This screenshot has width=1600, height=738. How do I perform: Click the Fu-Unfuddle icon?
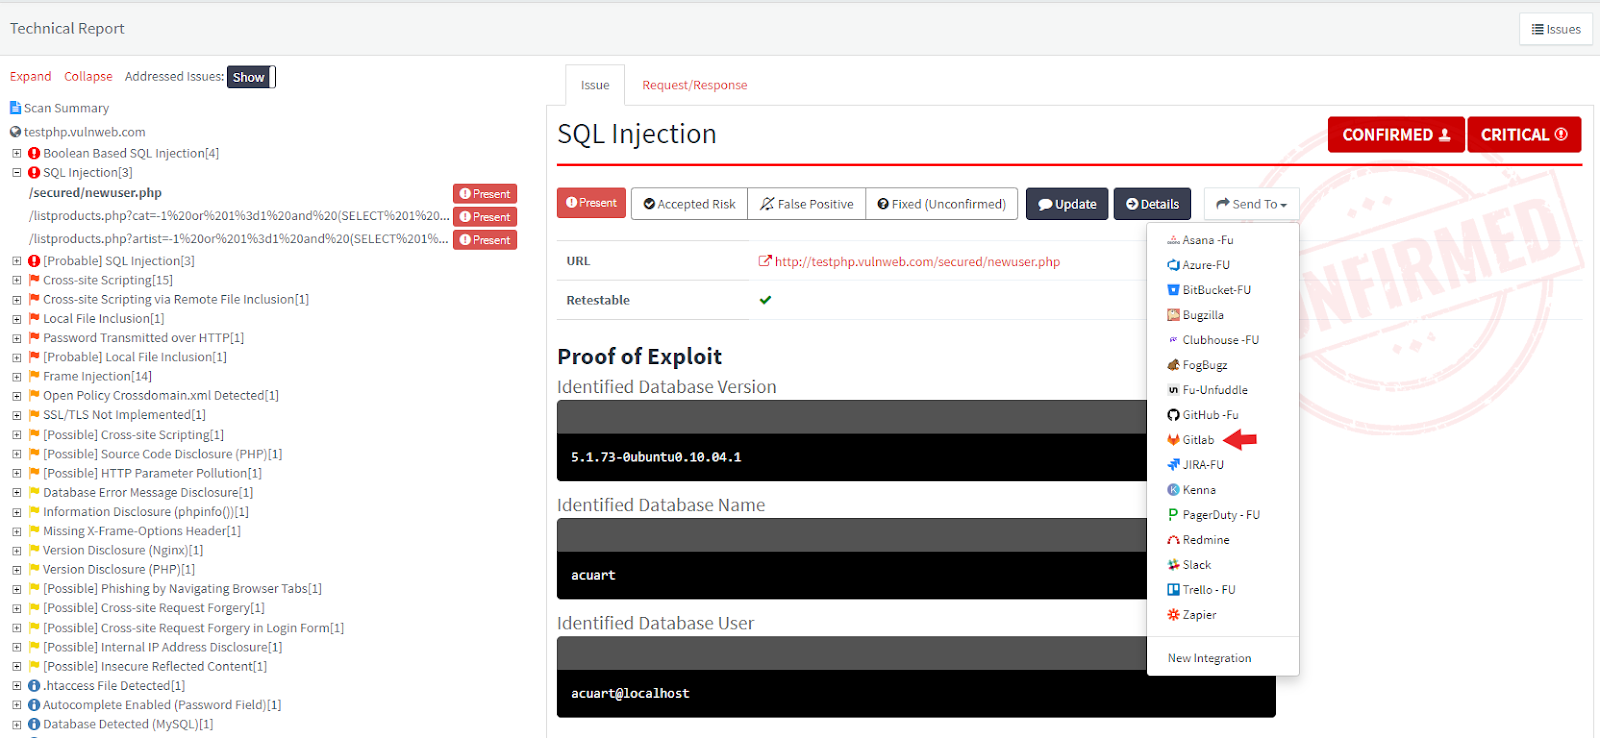coord(1173,390)
